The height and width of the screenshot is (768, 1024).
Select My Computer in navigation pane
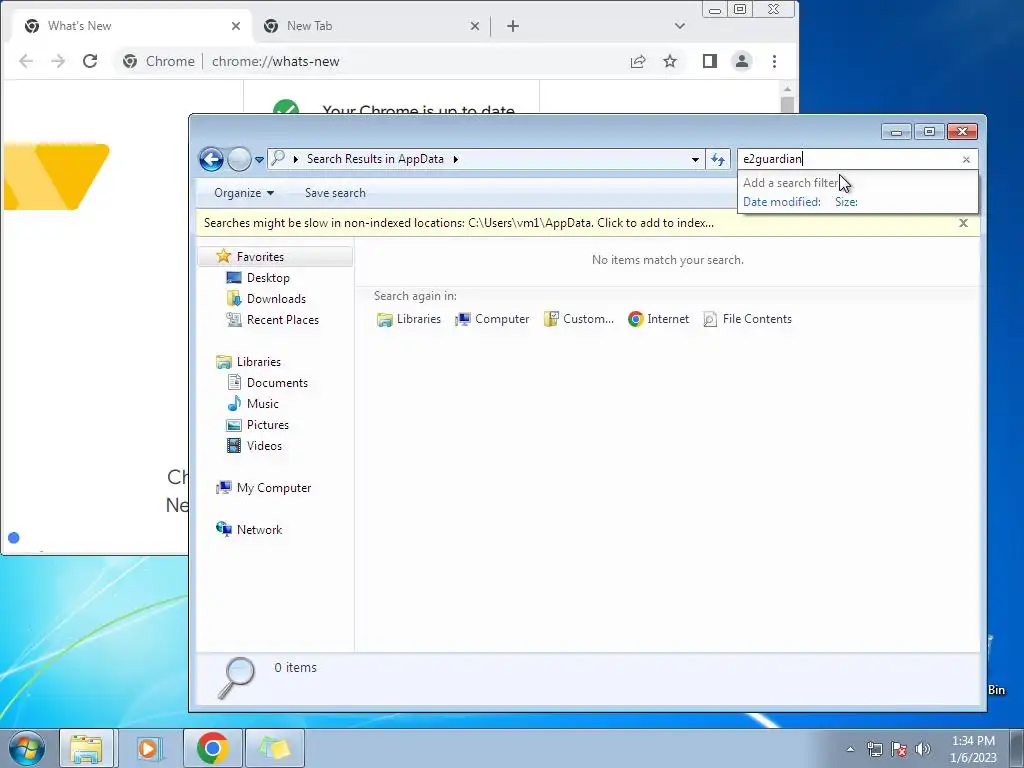point(274,488)
